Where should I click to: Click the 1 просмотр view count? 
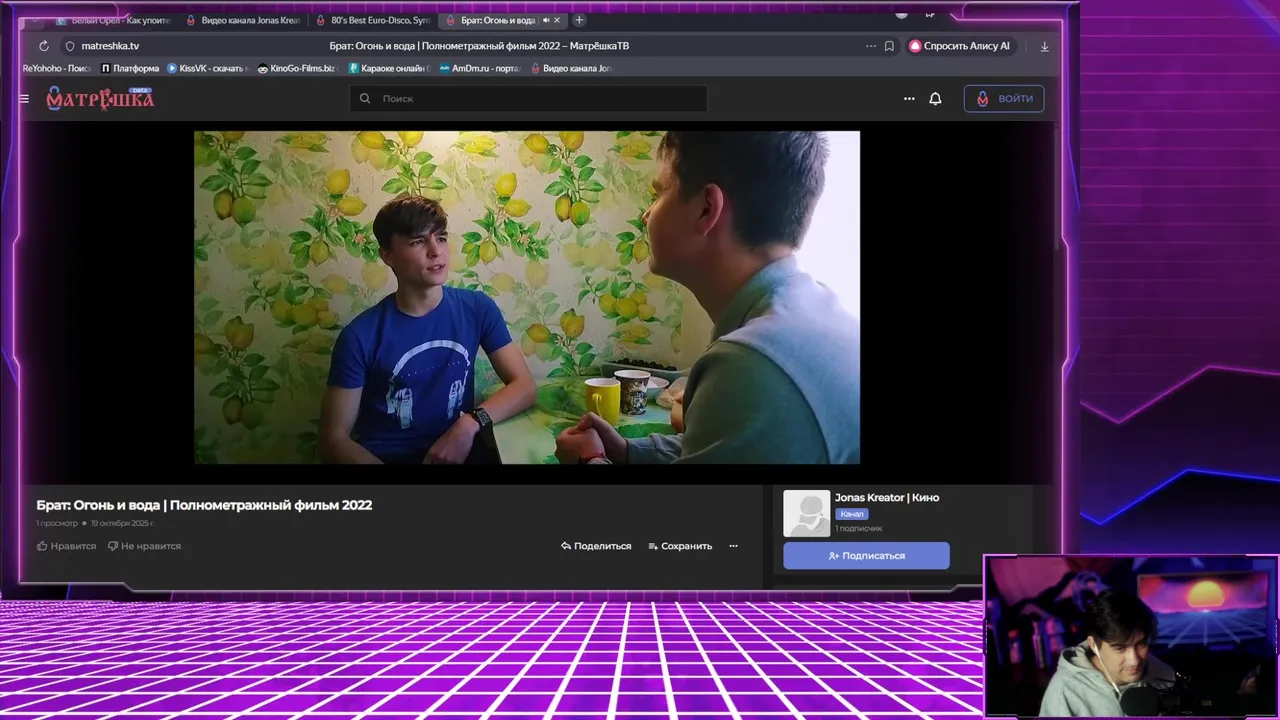57,523
